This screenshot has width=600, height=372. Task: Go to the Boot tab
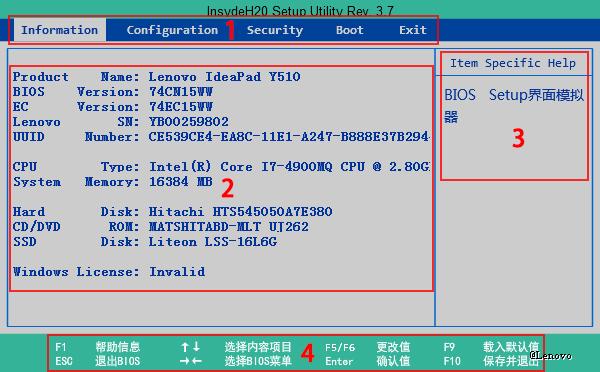[349, 30]
